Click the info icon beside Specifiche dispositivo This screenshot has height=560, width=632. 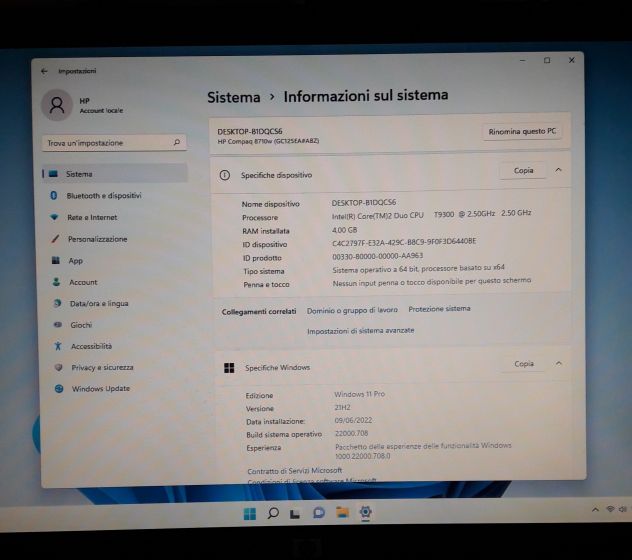pos(225,175)
